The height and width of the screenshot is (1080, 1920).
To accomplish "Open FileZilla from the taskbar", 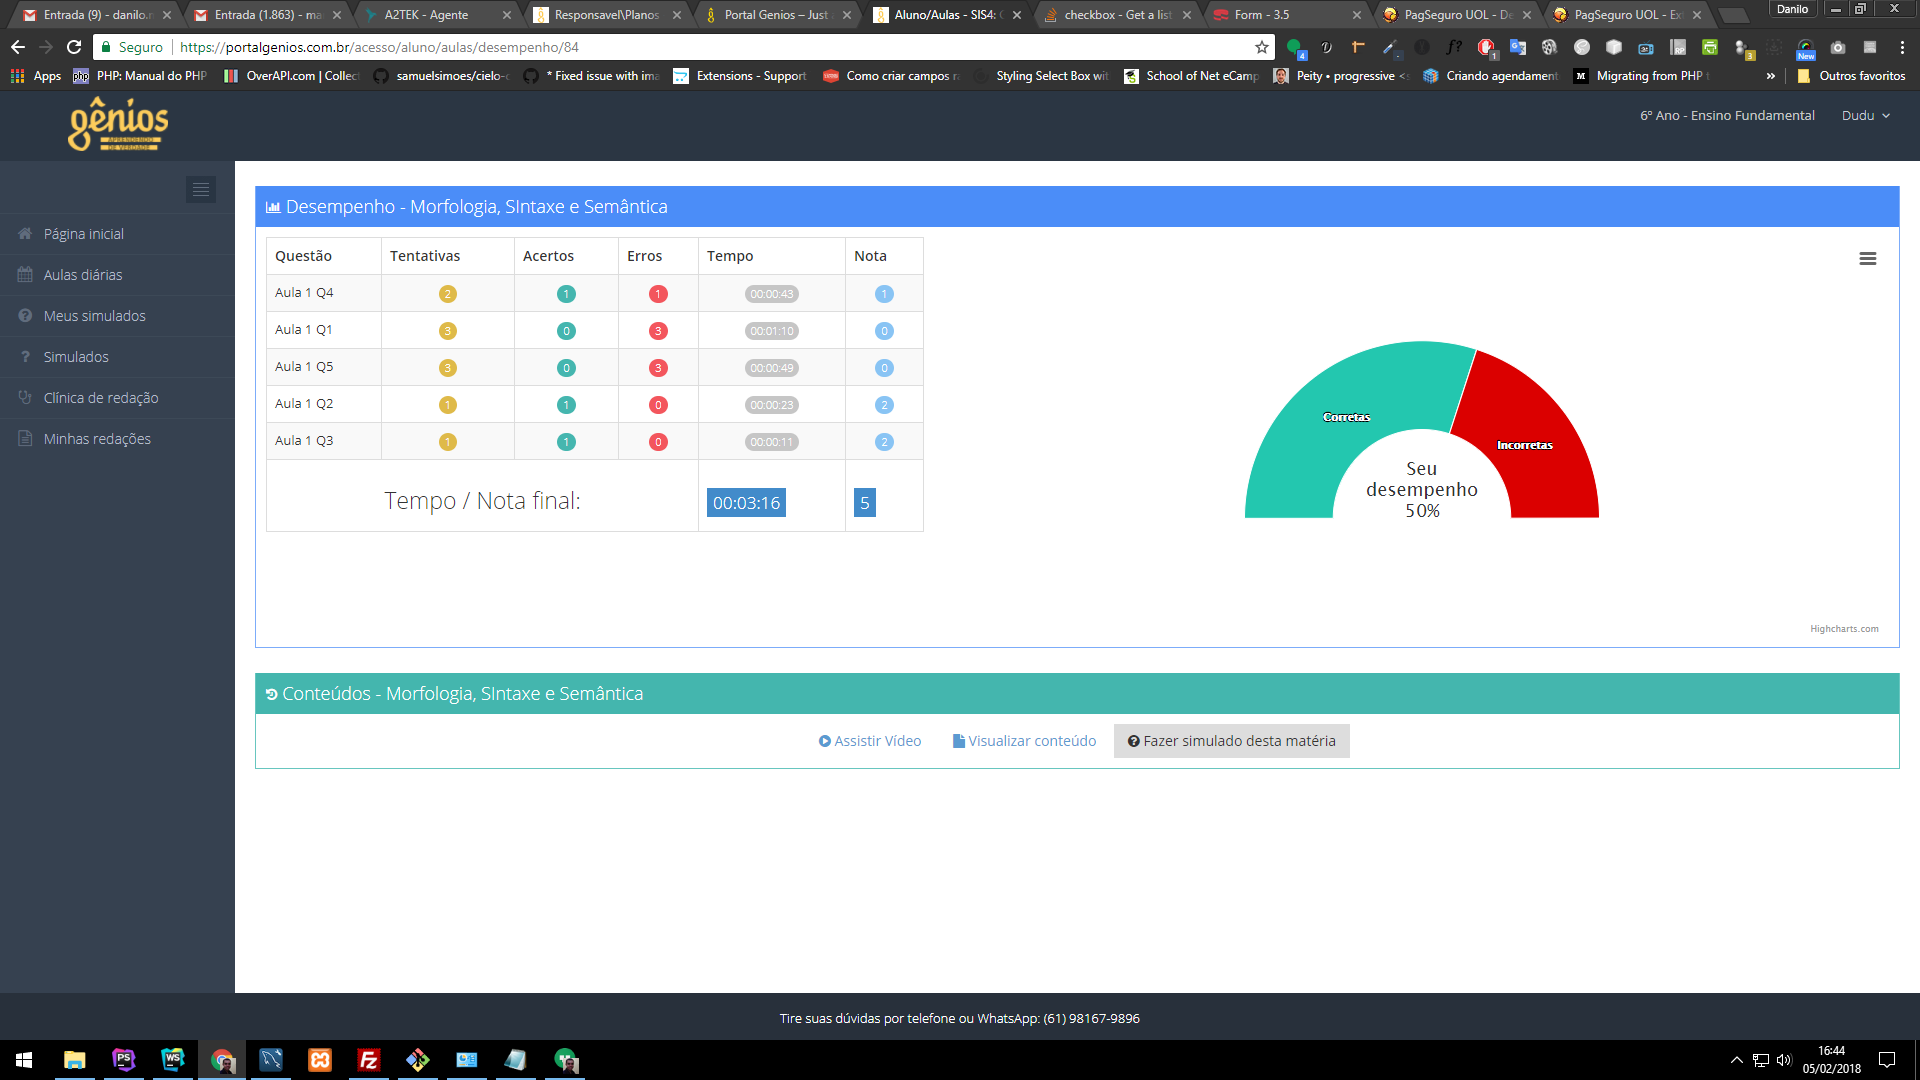I will (369, 1060).
